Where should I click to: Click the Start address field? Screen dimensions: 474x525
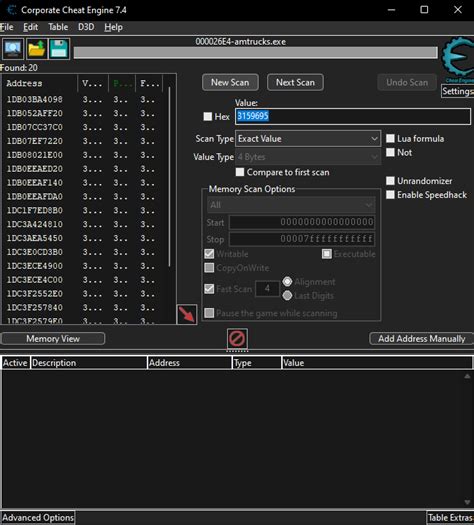pos(302,222)
